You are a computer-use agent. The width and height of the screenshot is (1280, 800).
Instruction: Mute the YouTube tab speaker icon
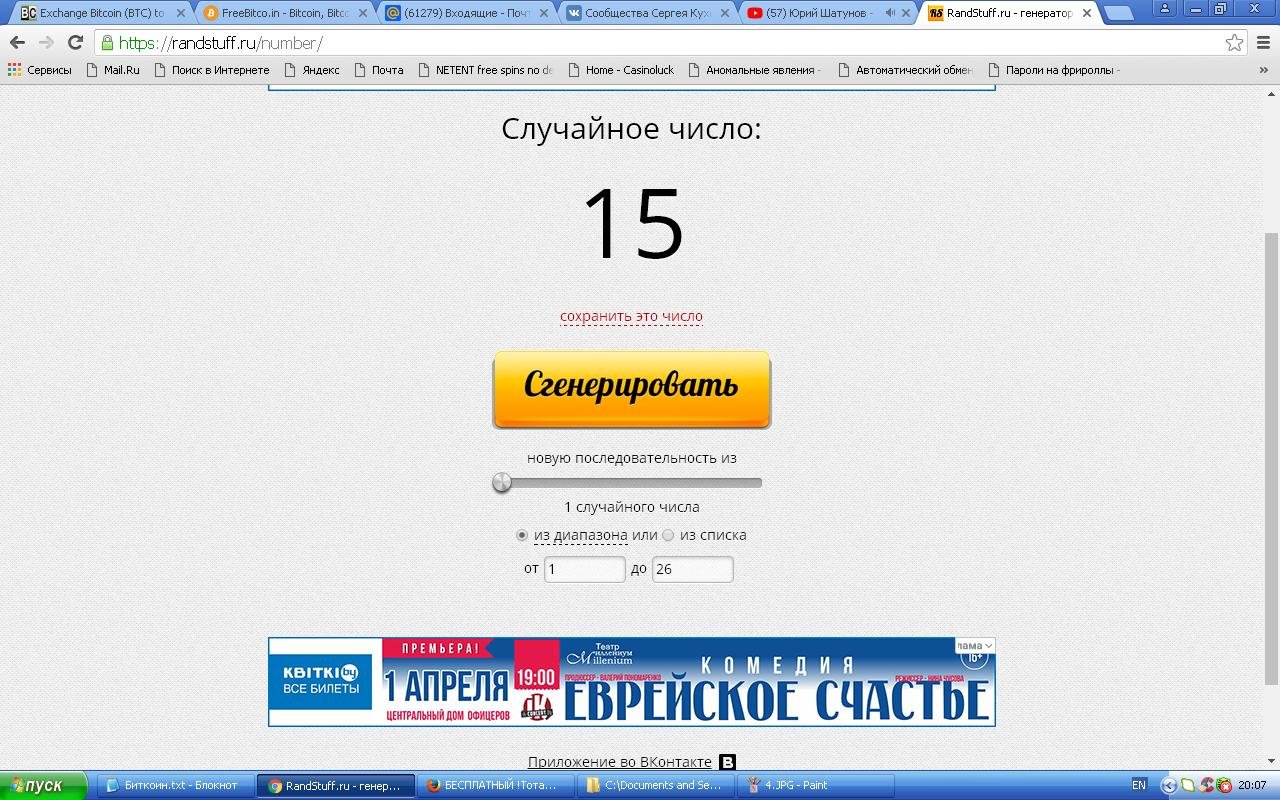(x=890, y=13)
